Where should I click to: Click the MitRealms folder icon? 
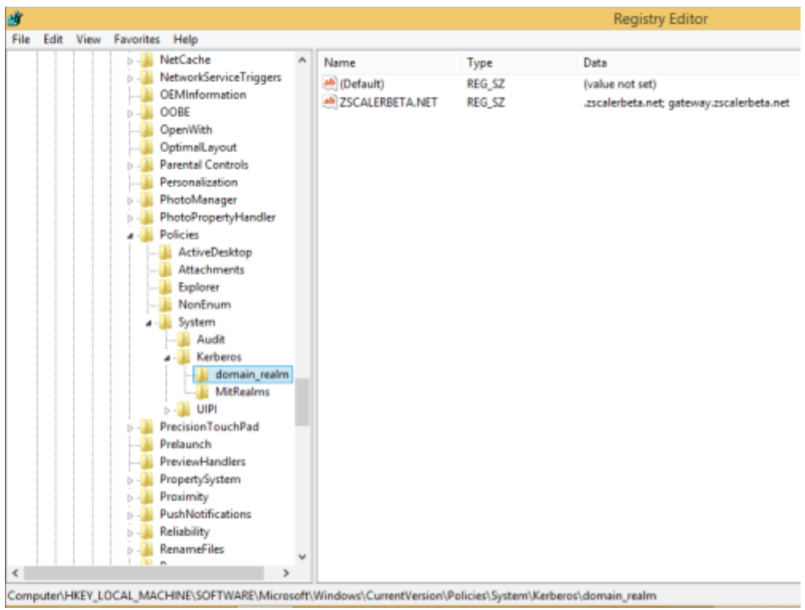tap(203, 392)
